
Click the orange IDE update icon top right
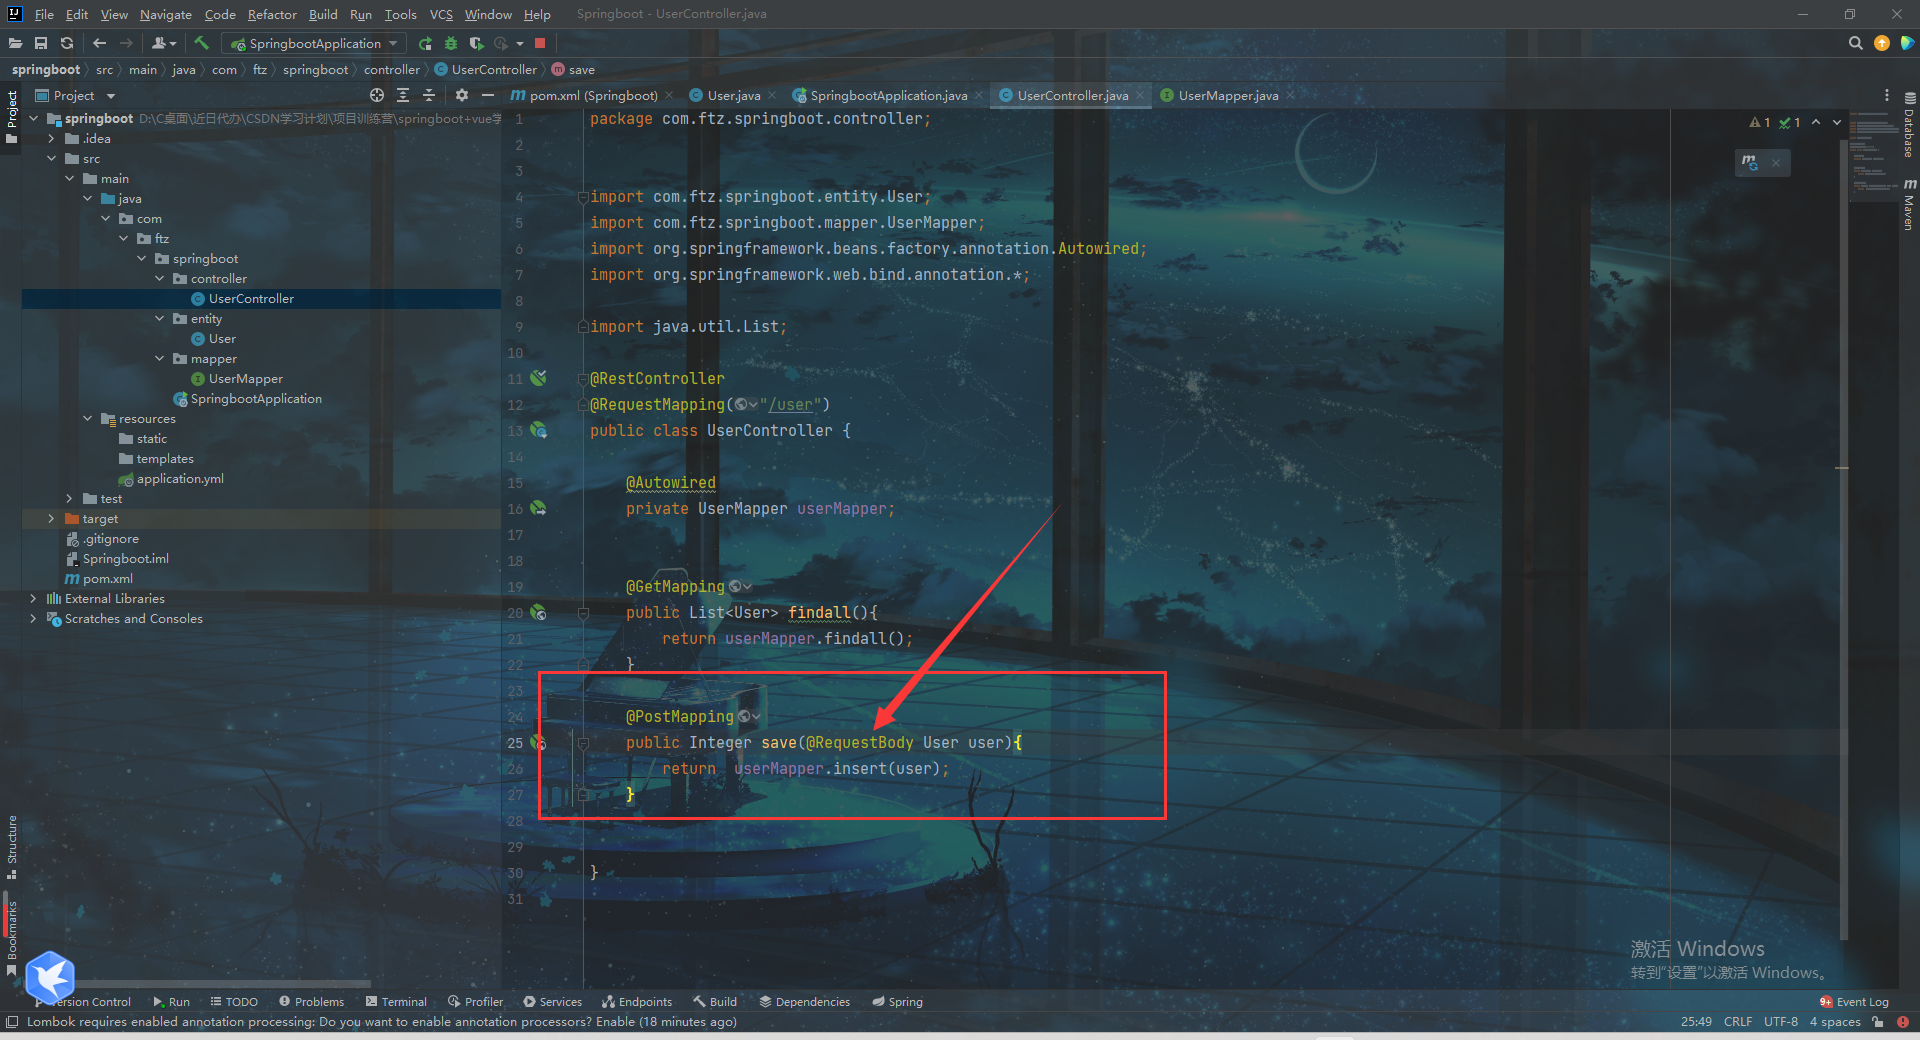tap(1882, 43)
